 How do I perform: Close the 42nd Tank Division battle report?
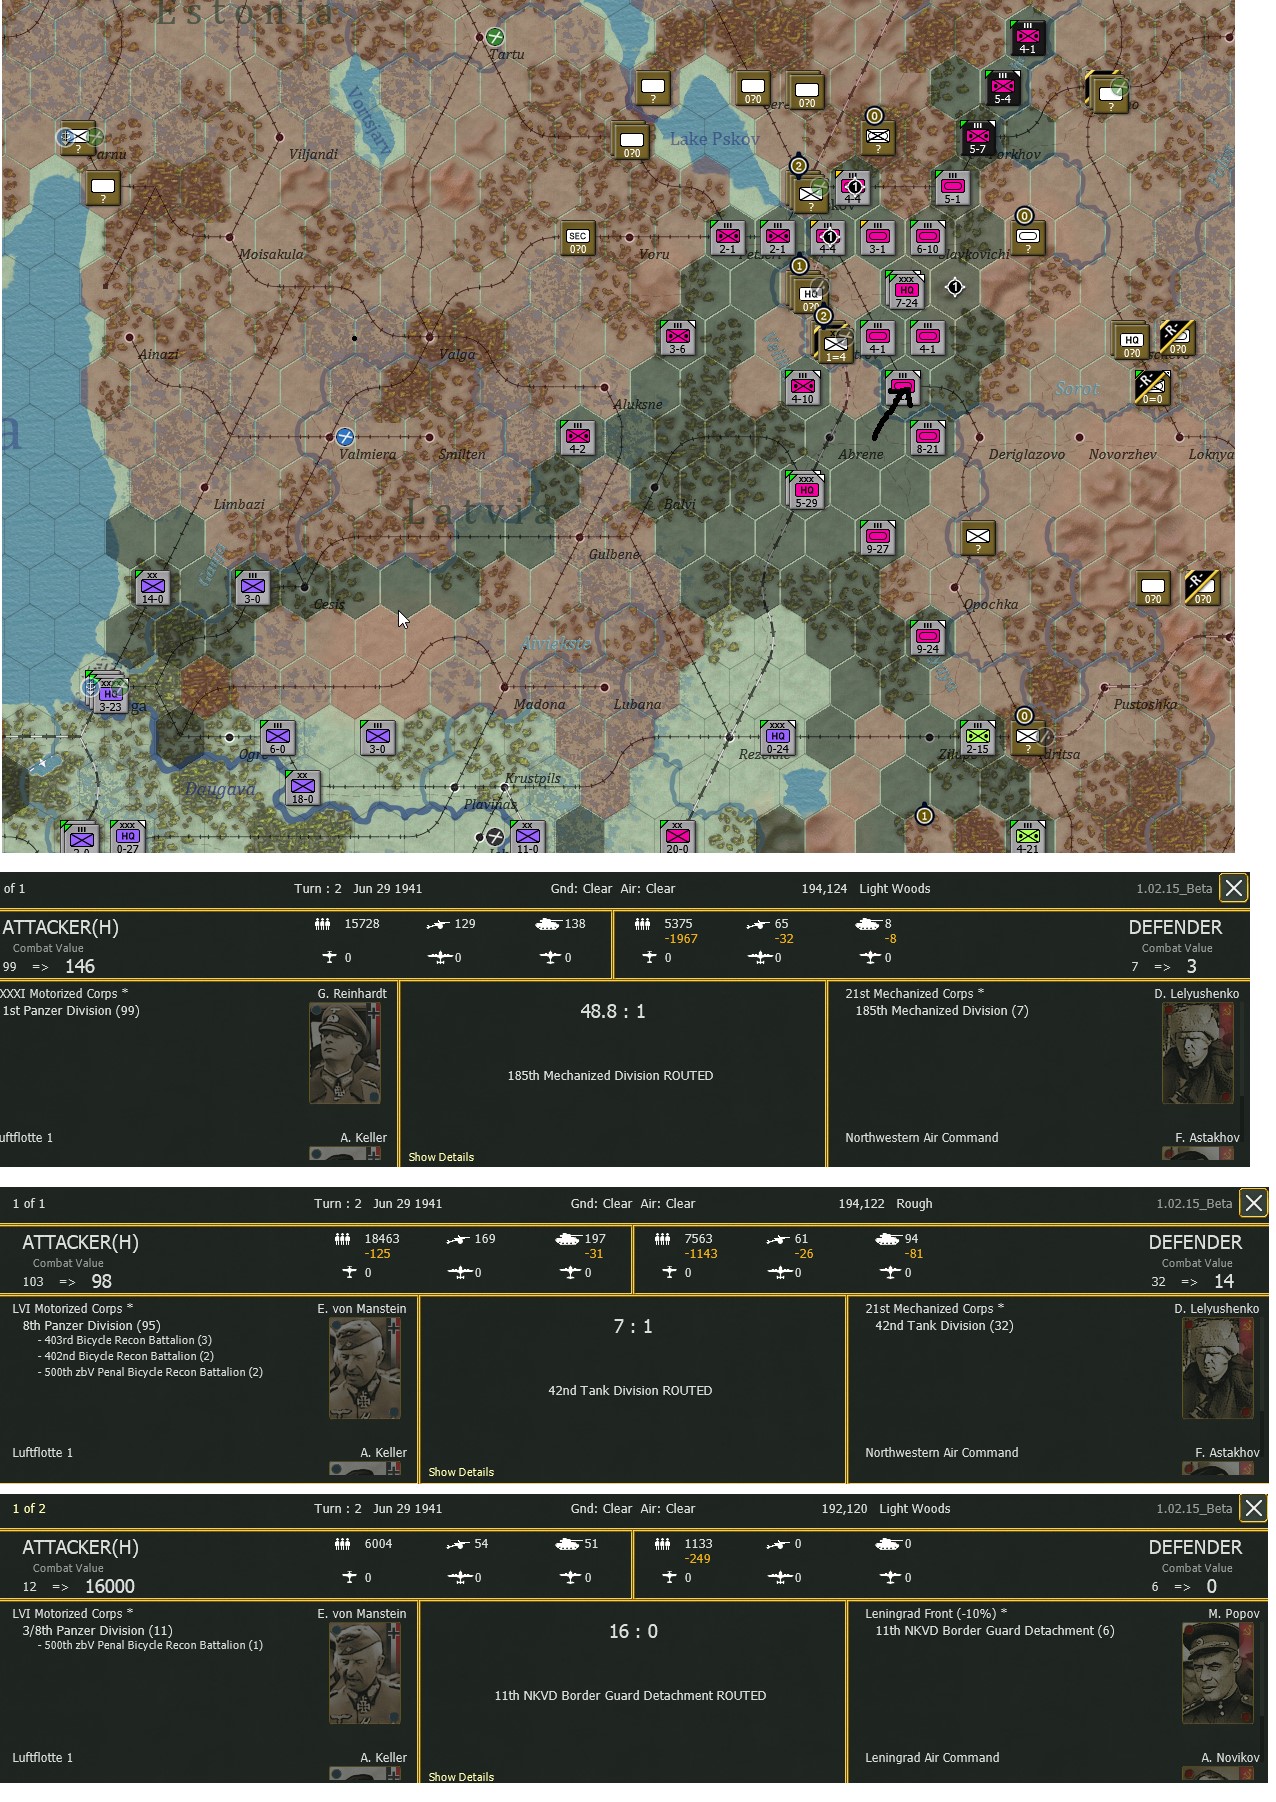[x=1254, y=1203]
